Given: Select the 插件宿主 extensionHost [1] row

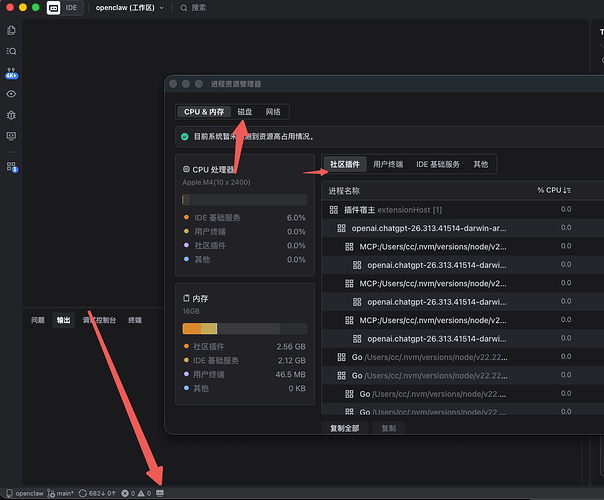Looking at the screenshot, I should coord(463,210).
